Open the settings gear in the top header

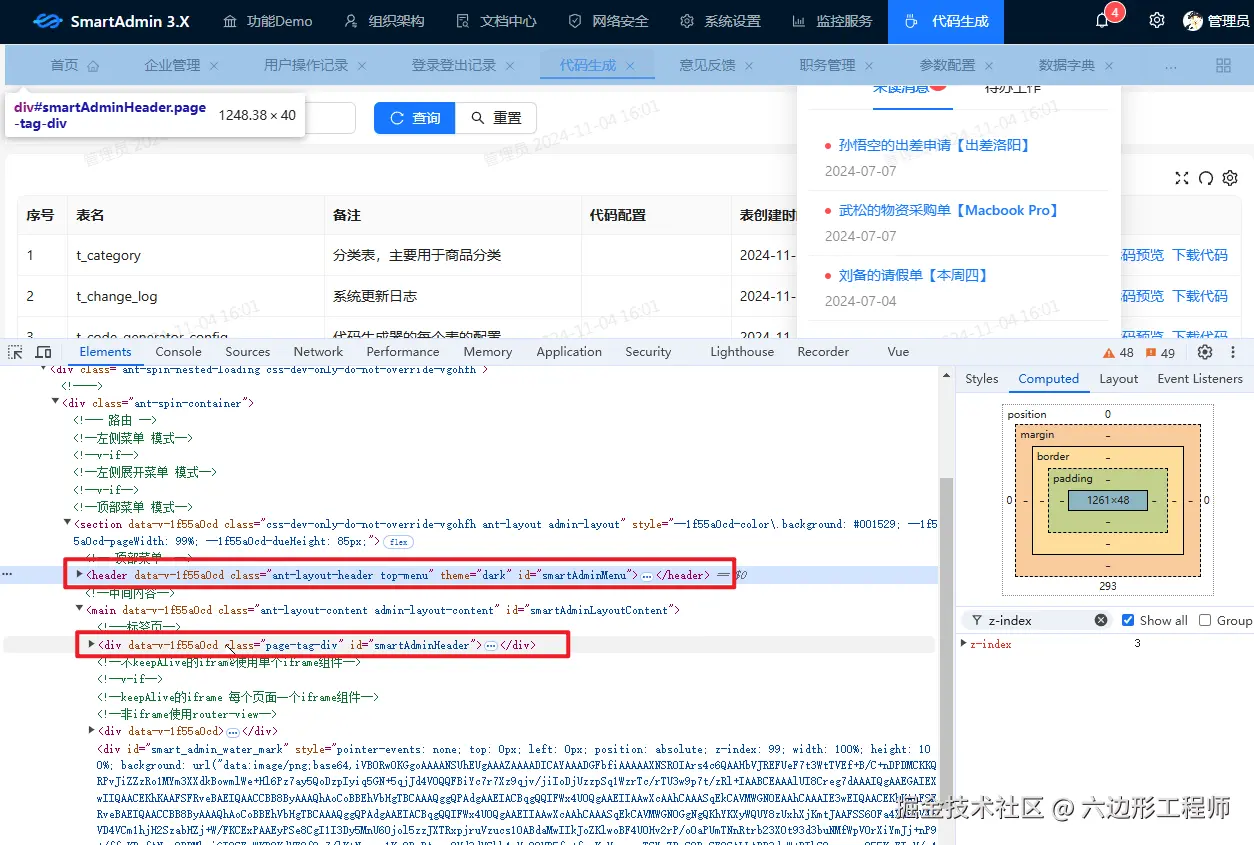(x=1156, y=21)
